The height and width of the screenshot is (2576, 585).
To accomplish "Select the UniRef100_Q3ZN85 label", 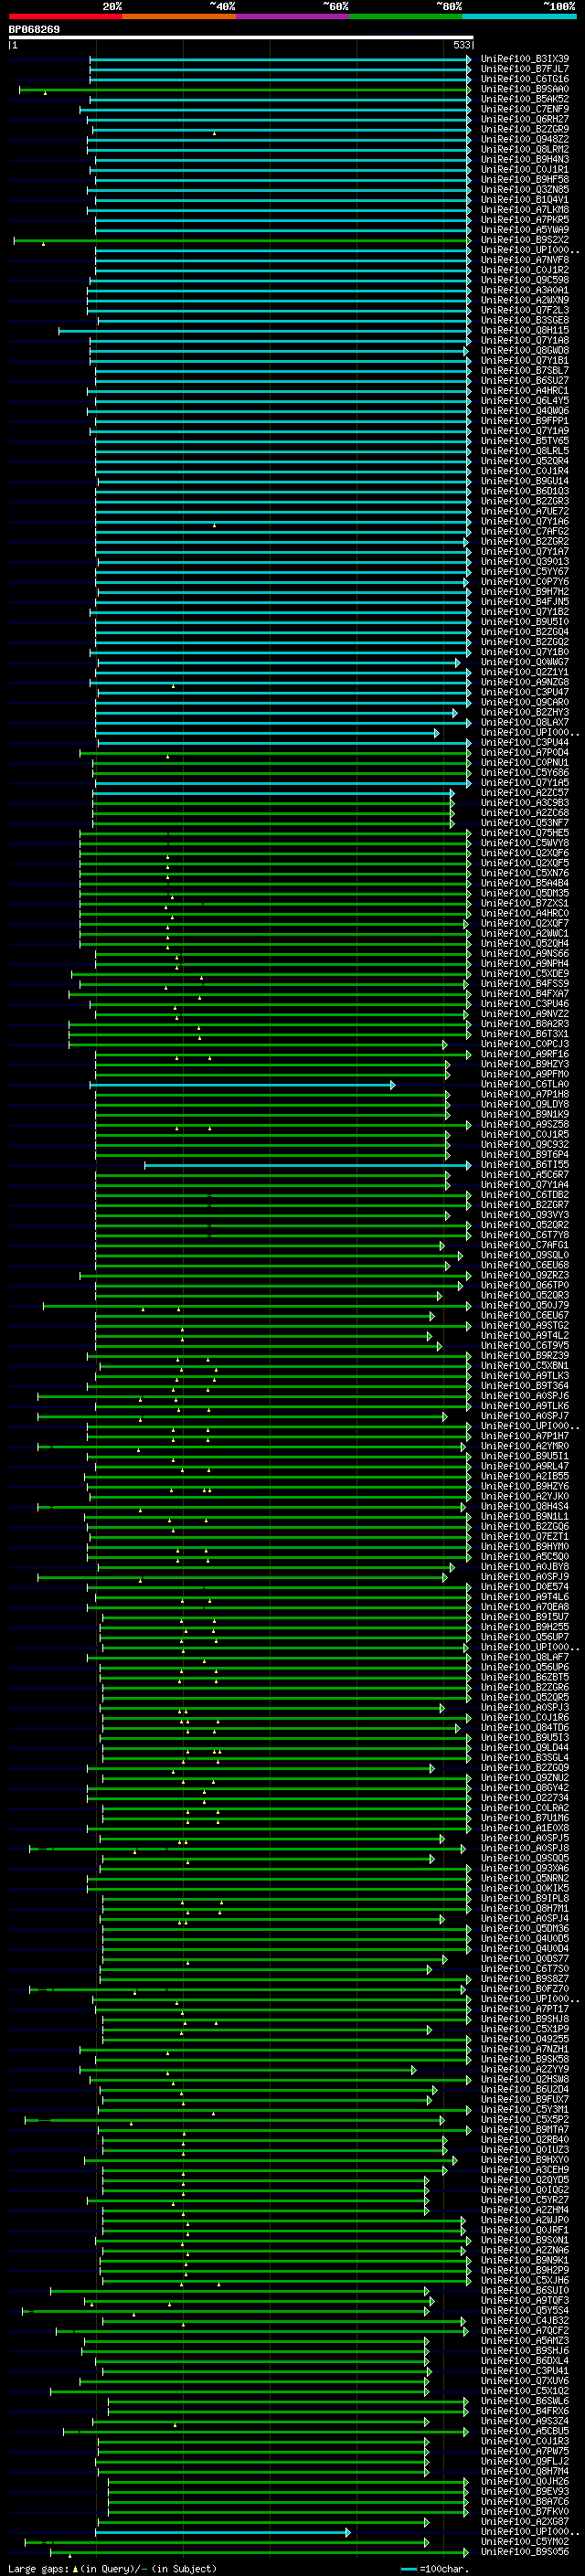I will pos(525,190).
